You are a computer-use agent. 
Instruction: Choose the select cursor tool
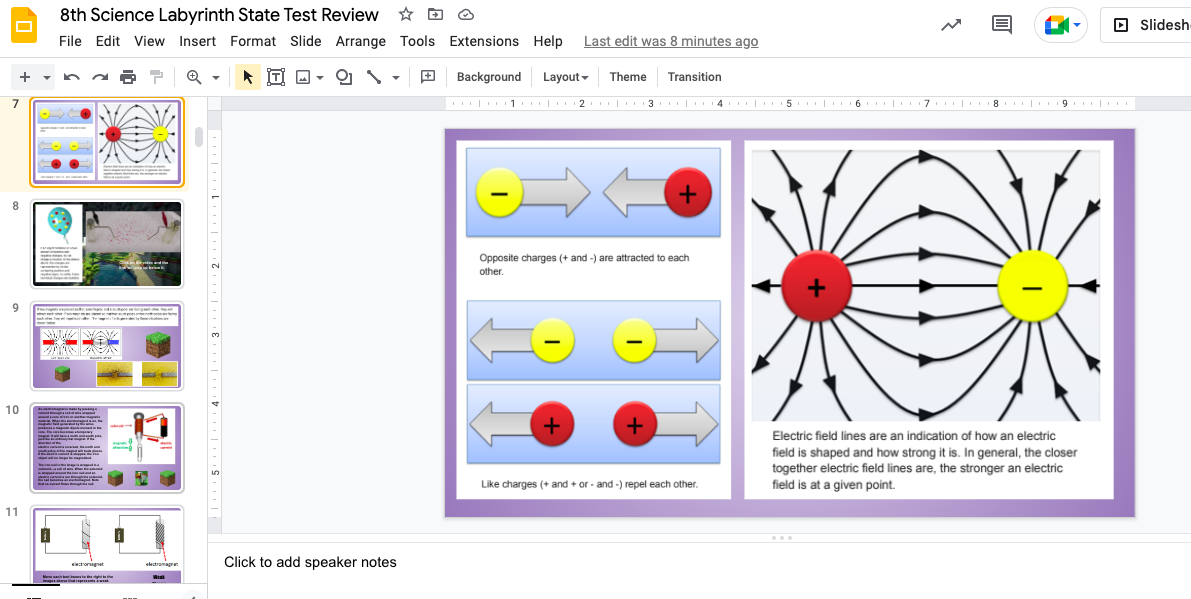pos(248,77)
